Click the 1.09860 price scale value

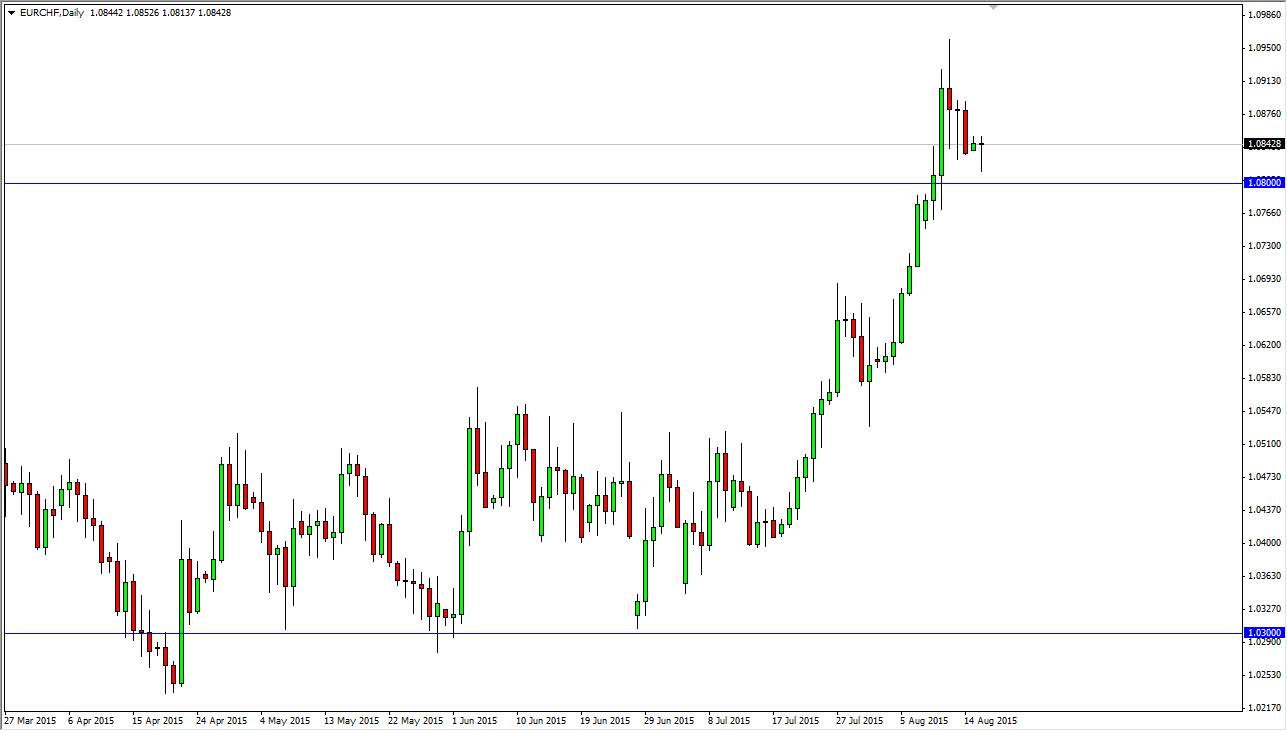(x=1264, y=15)
